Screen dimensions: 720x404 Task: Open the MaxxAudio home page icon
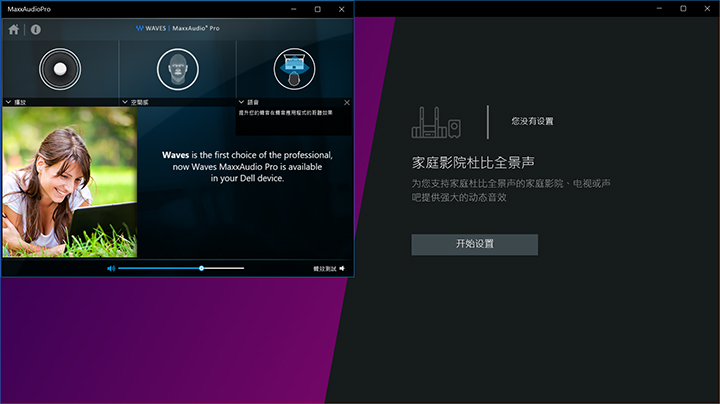(14, 29)
